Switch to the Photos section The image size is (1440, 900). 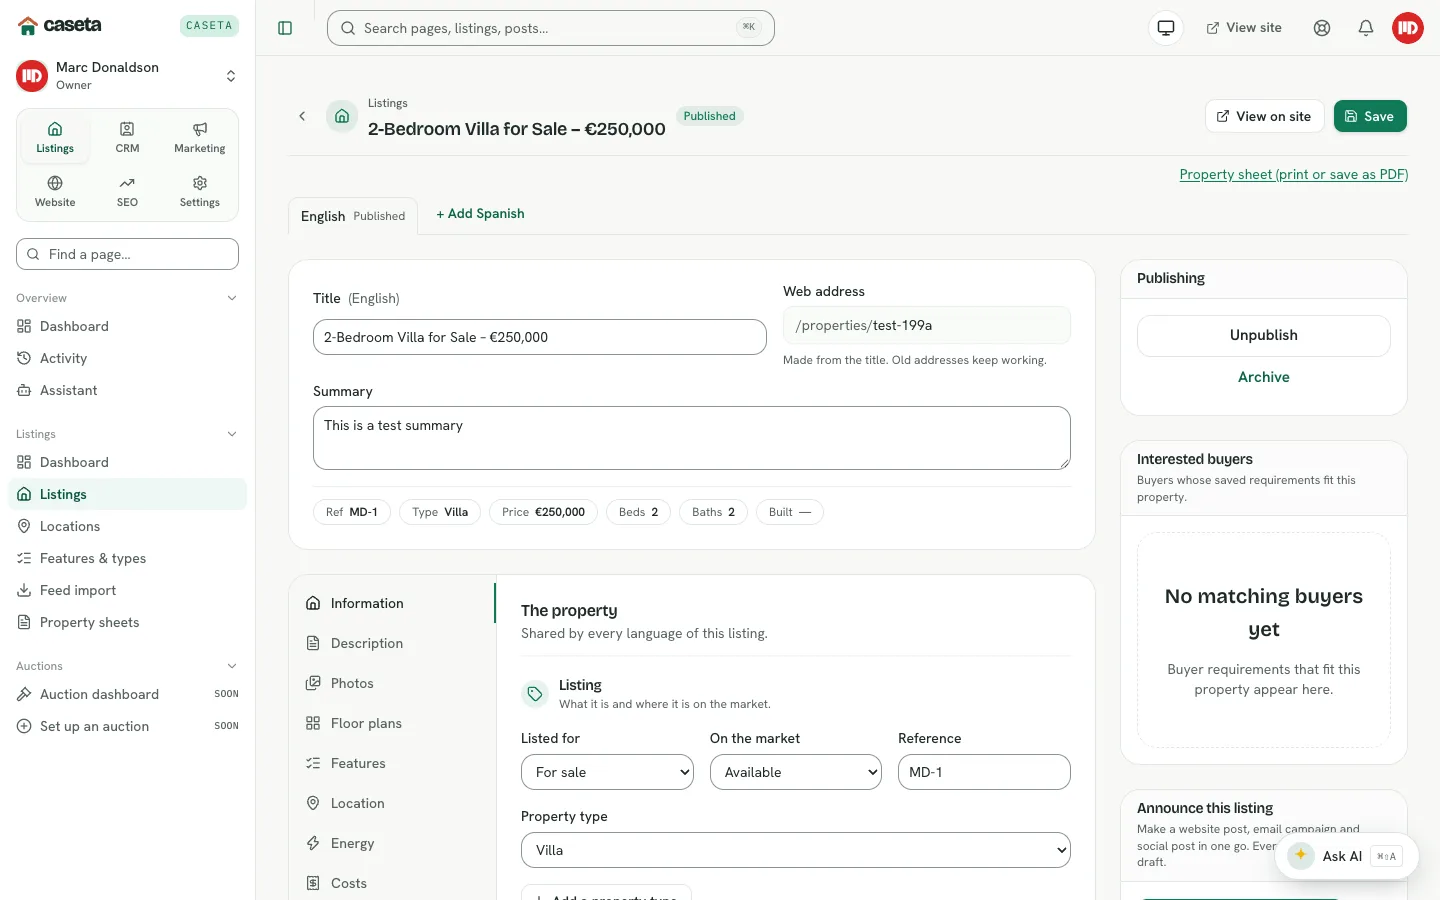(x=393, y=683)
